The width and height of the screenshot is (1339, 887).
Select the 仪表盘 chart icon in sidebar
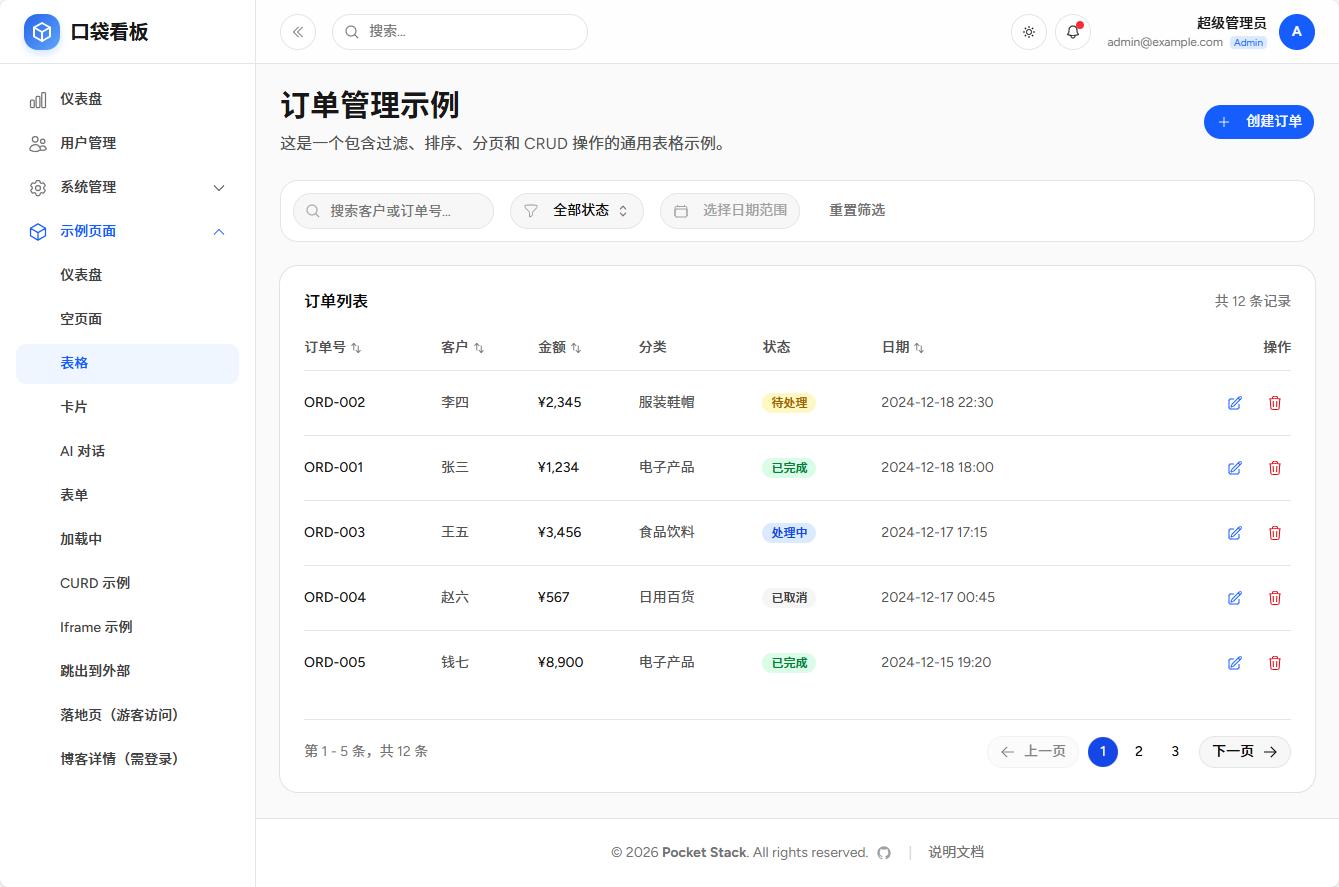(37, 99)
